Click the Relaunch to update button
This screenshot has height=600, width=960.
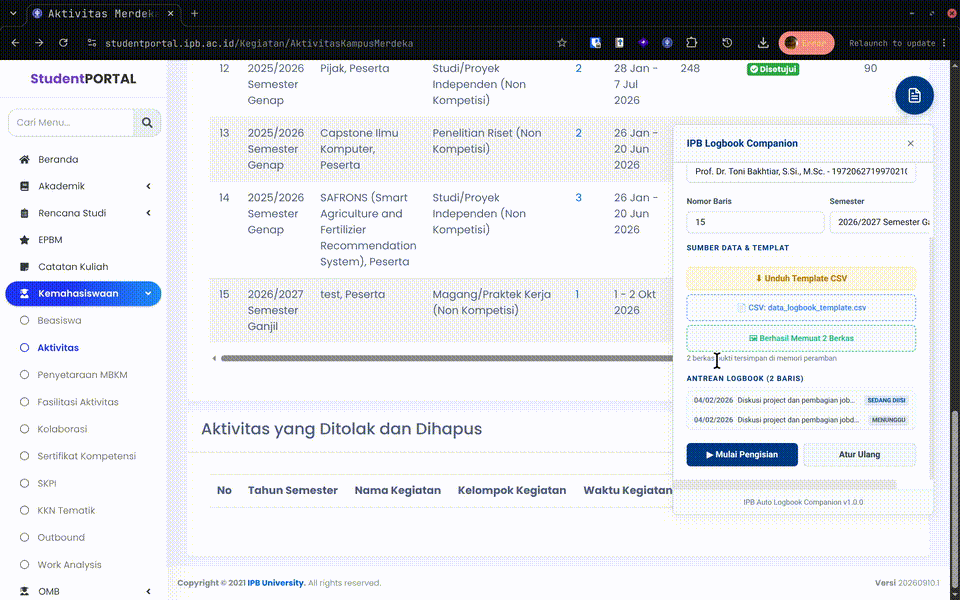click(892, 43)
